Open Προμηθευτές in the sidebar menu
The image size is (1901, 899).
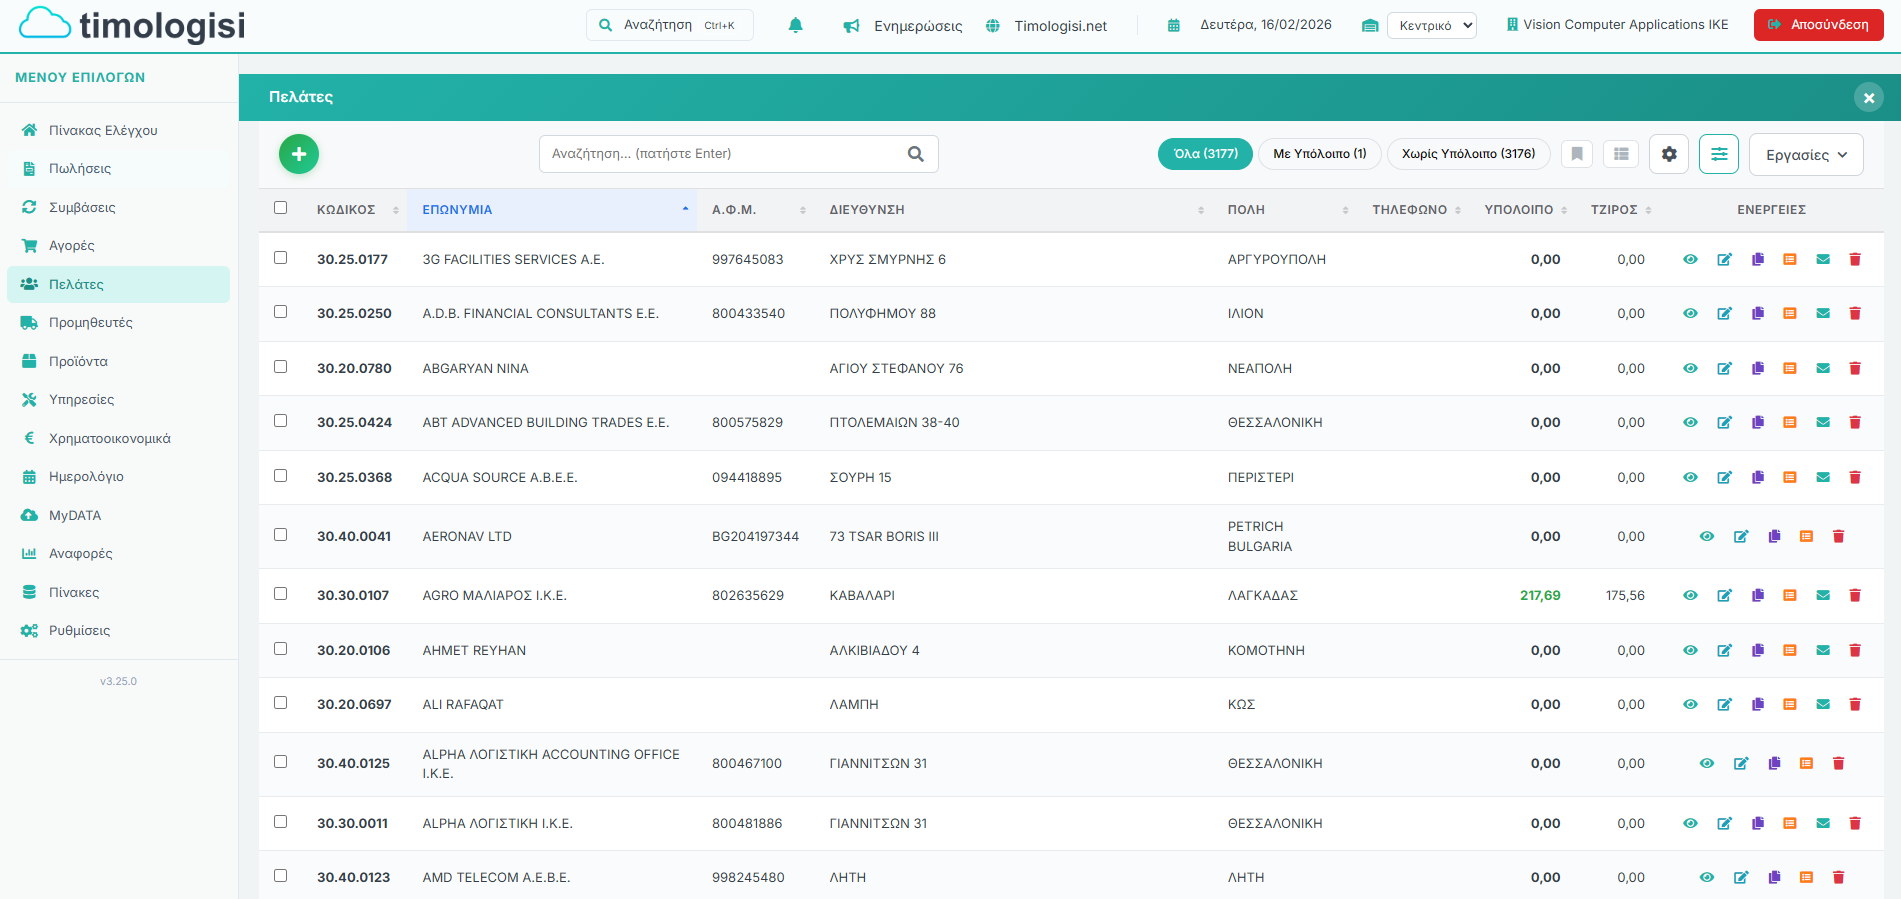tap(90, 323)
